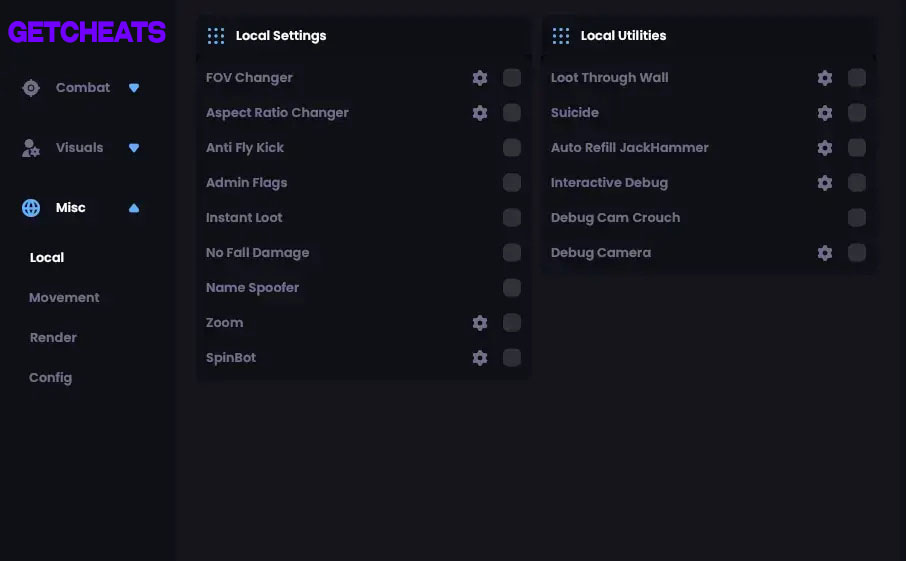Click the Visuals person icon
The image size is (906, 561).
click(31, 148)
